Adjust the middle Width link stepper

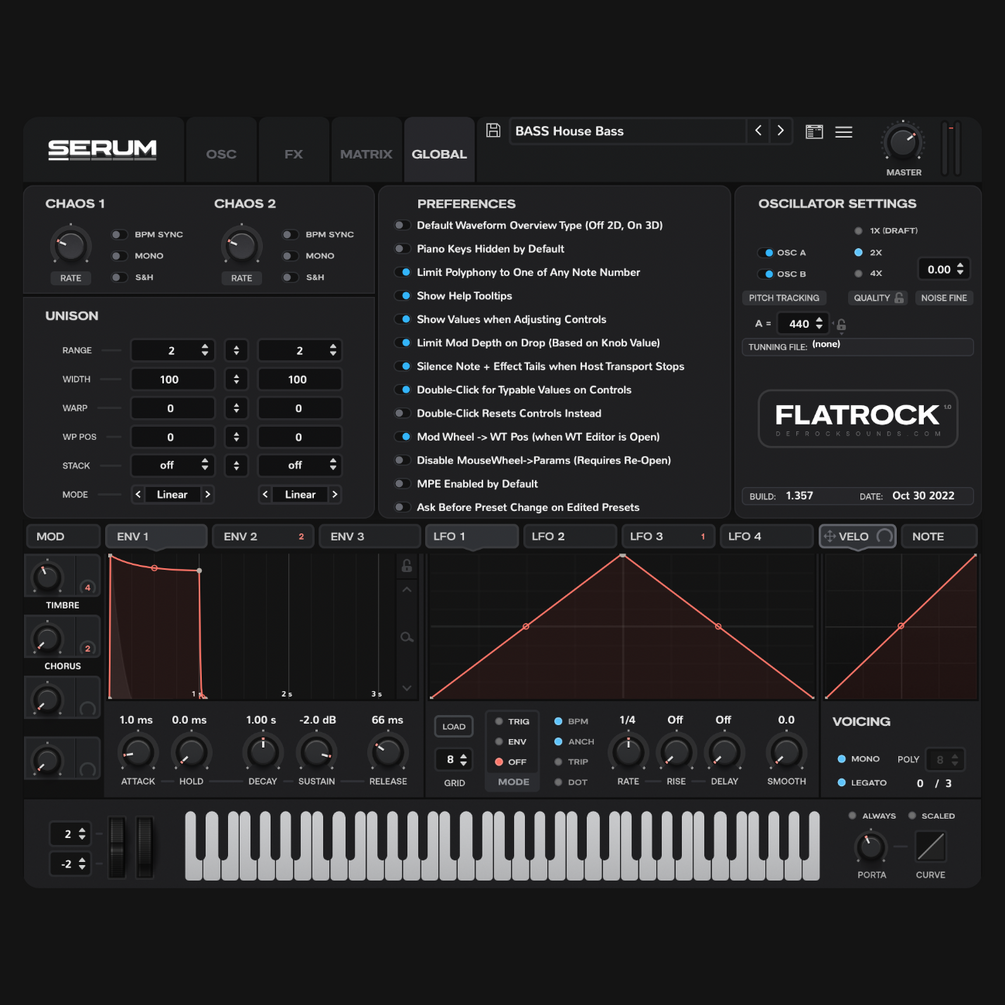(x=236, y=379)
